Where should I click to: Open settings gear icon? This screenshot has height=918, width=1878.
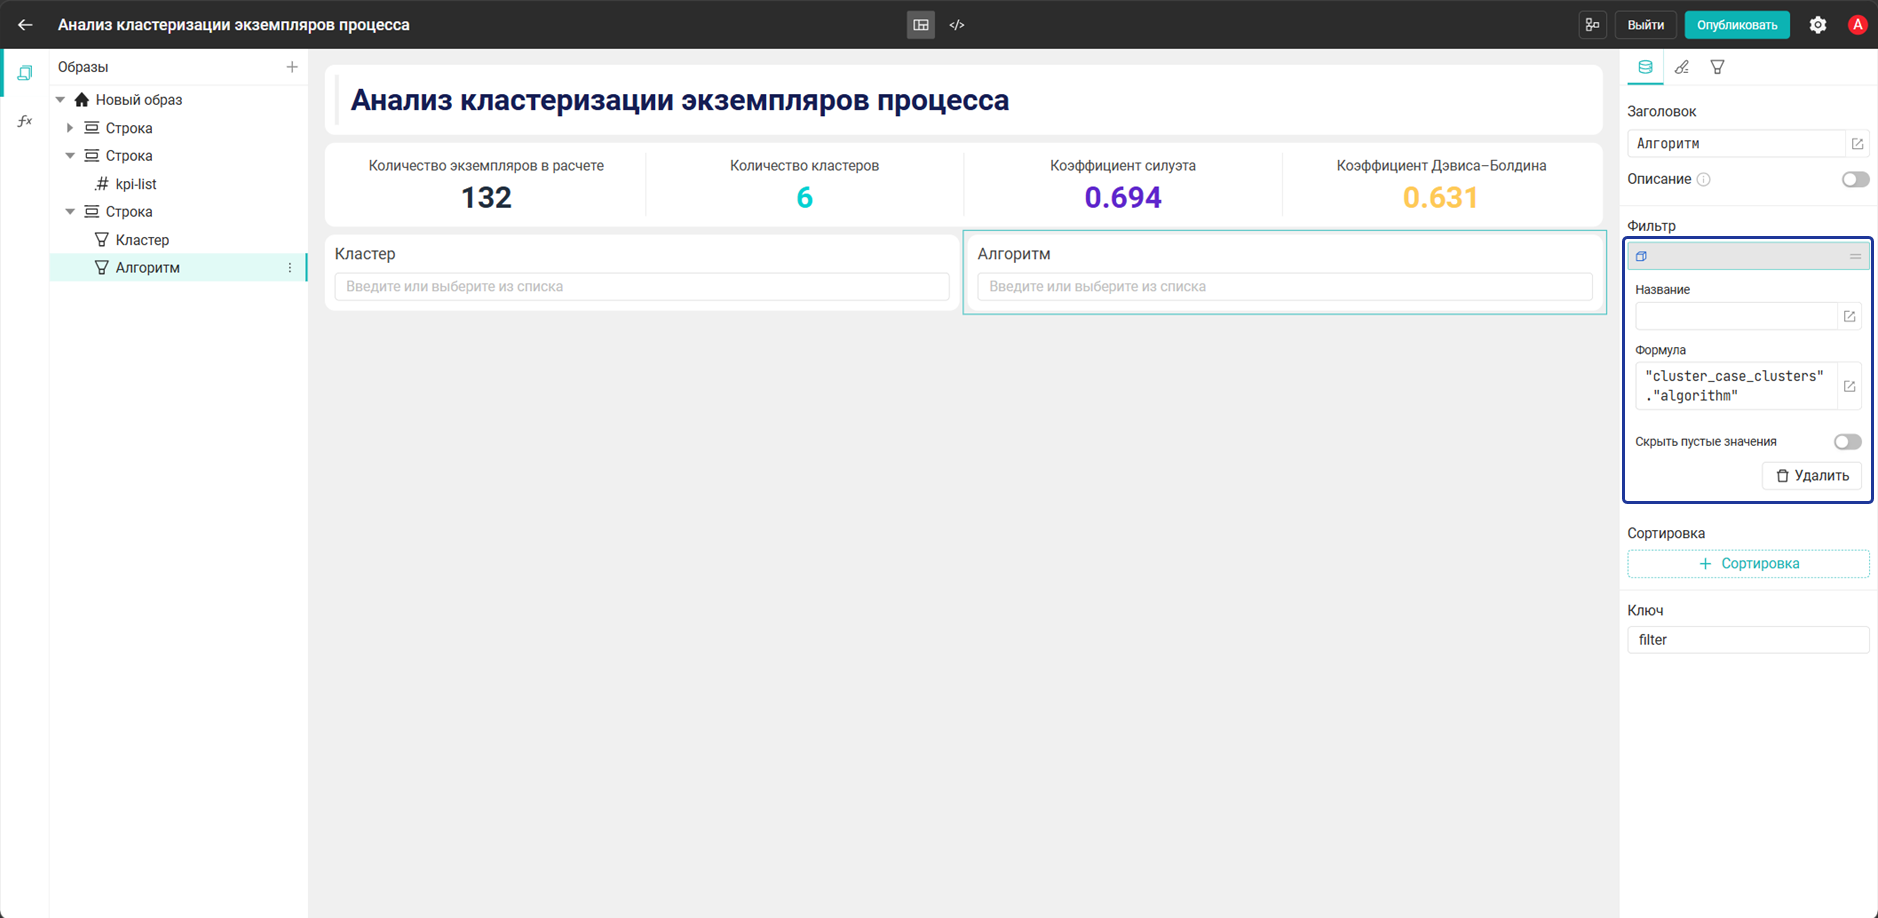tap(1818, 25)
